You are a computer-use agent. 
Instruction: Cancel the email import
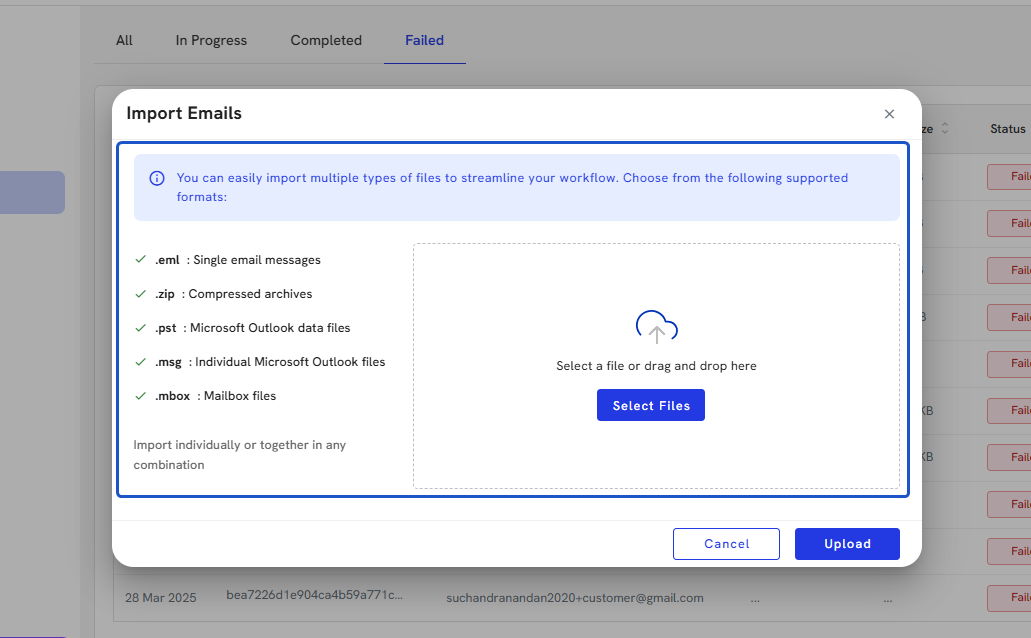click(726, 544)
